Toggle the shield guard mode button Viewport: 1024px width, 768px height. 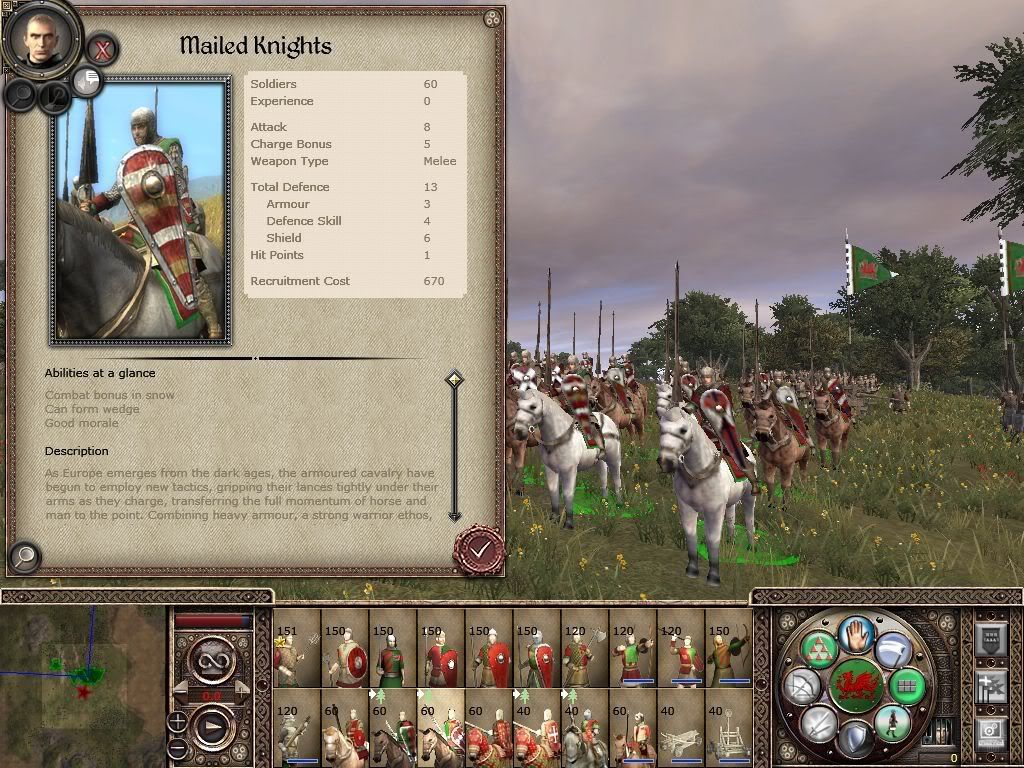pos(856,739)
